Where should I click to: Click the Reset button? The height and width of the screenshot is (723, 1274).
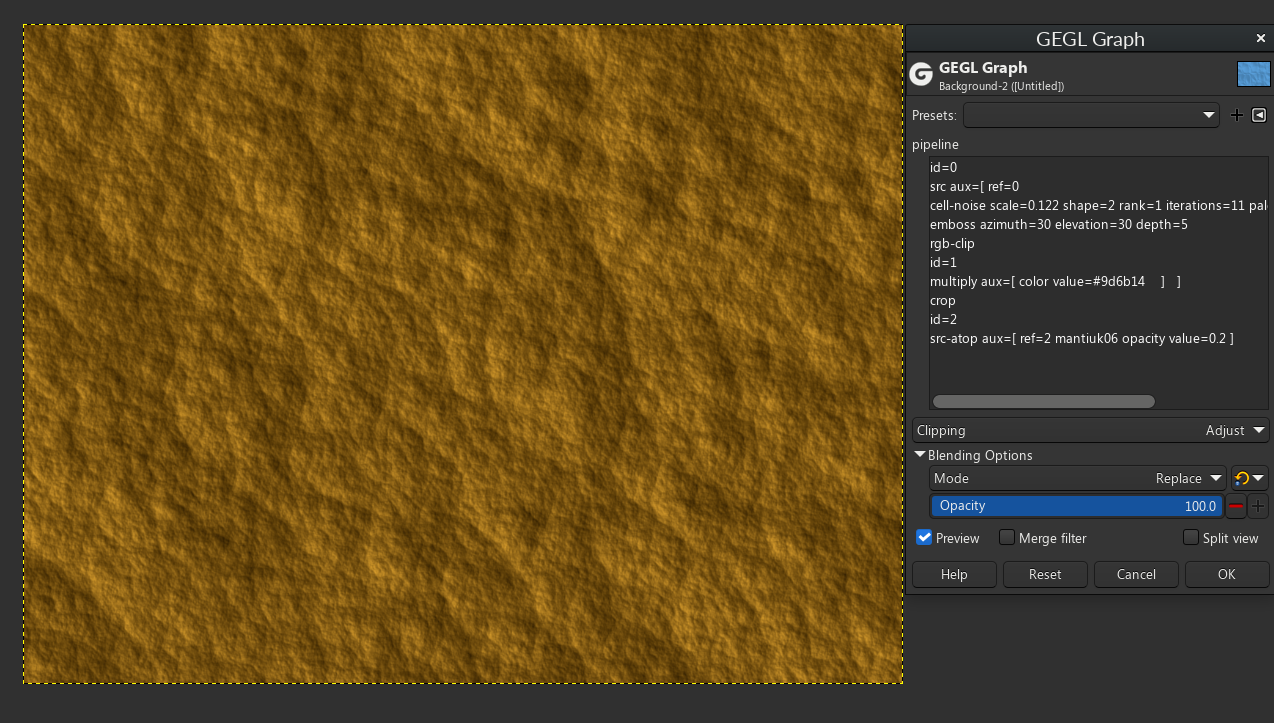coord(1045,574)
